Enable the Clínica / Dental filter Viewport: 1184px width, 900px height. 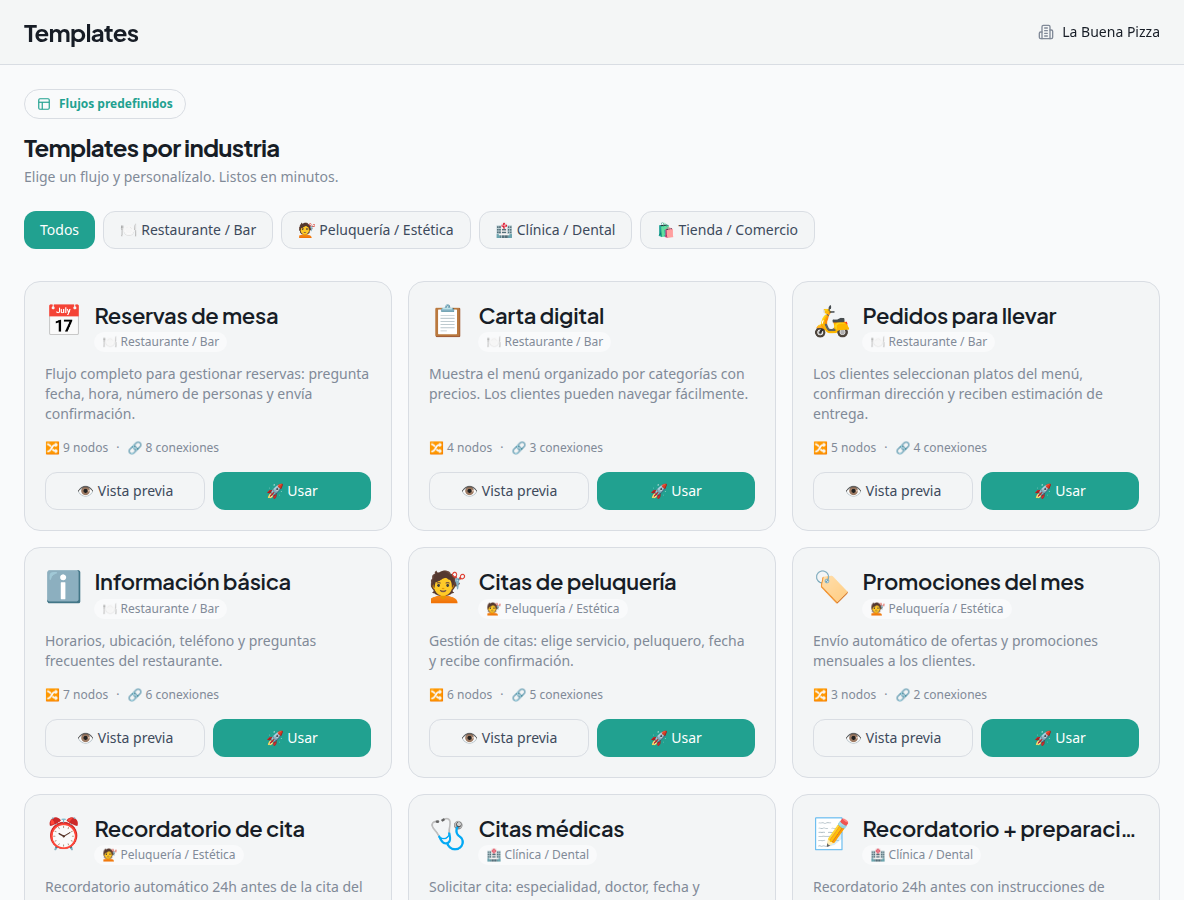pyautogui.click(x=555, y=230)
